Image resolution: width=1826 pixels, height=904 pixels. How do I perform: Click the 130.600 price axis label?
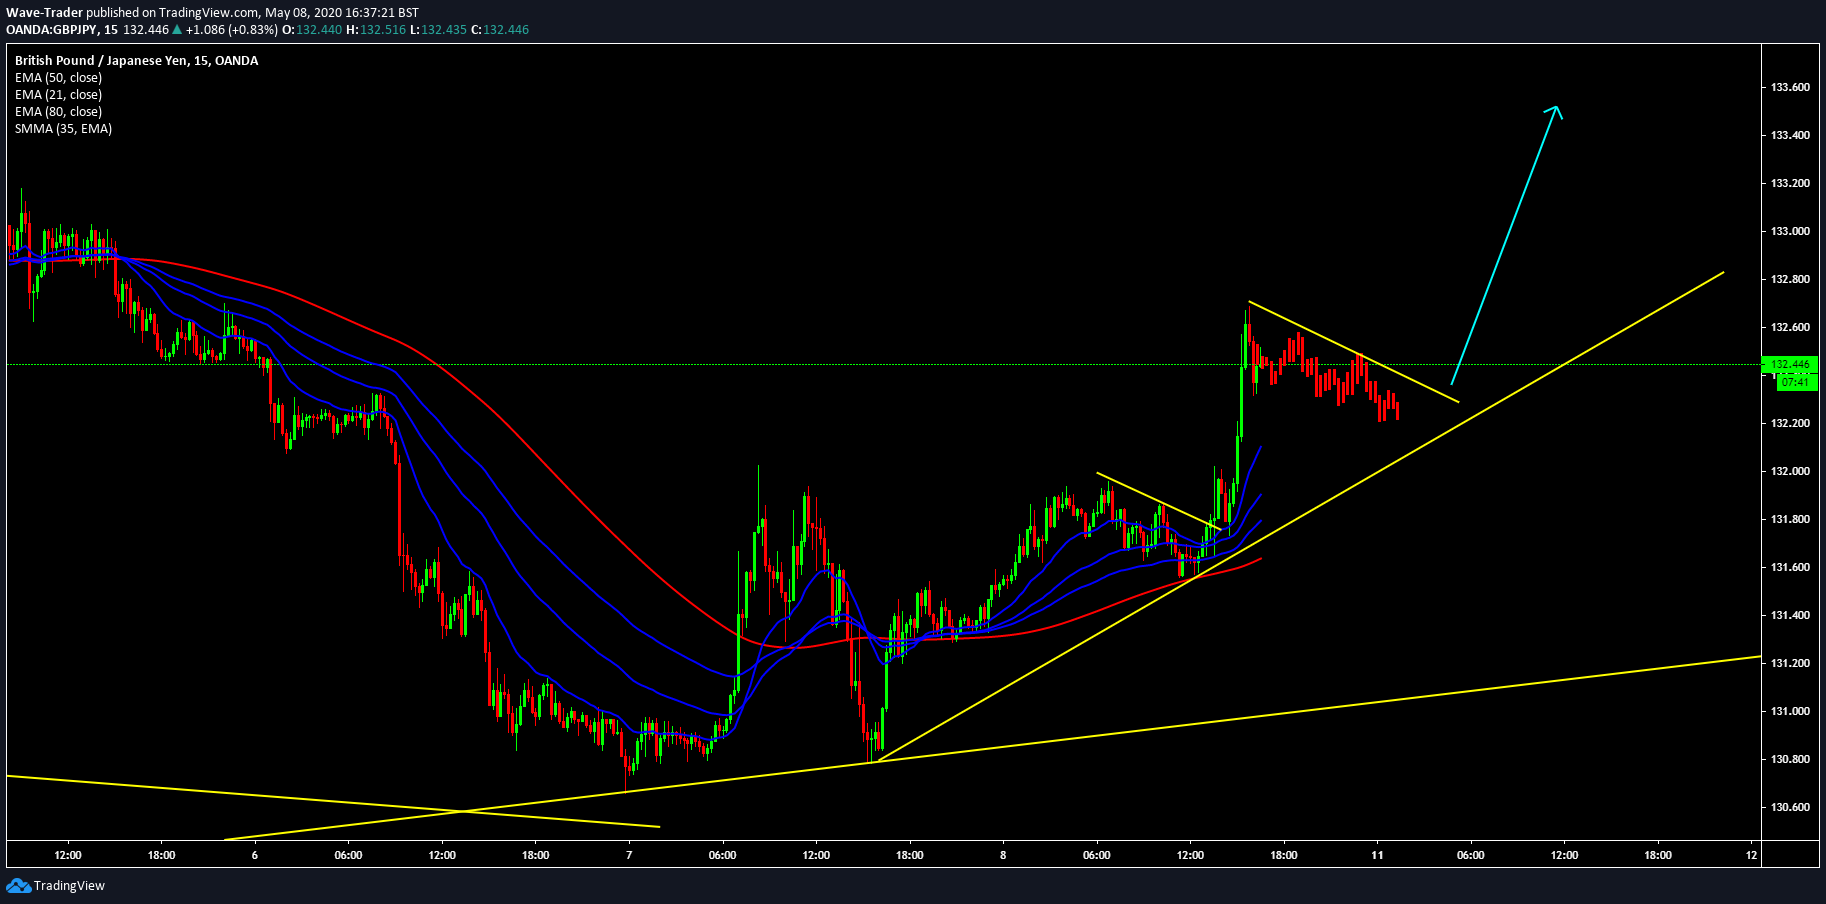[1790, 808]
